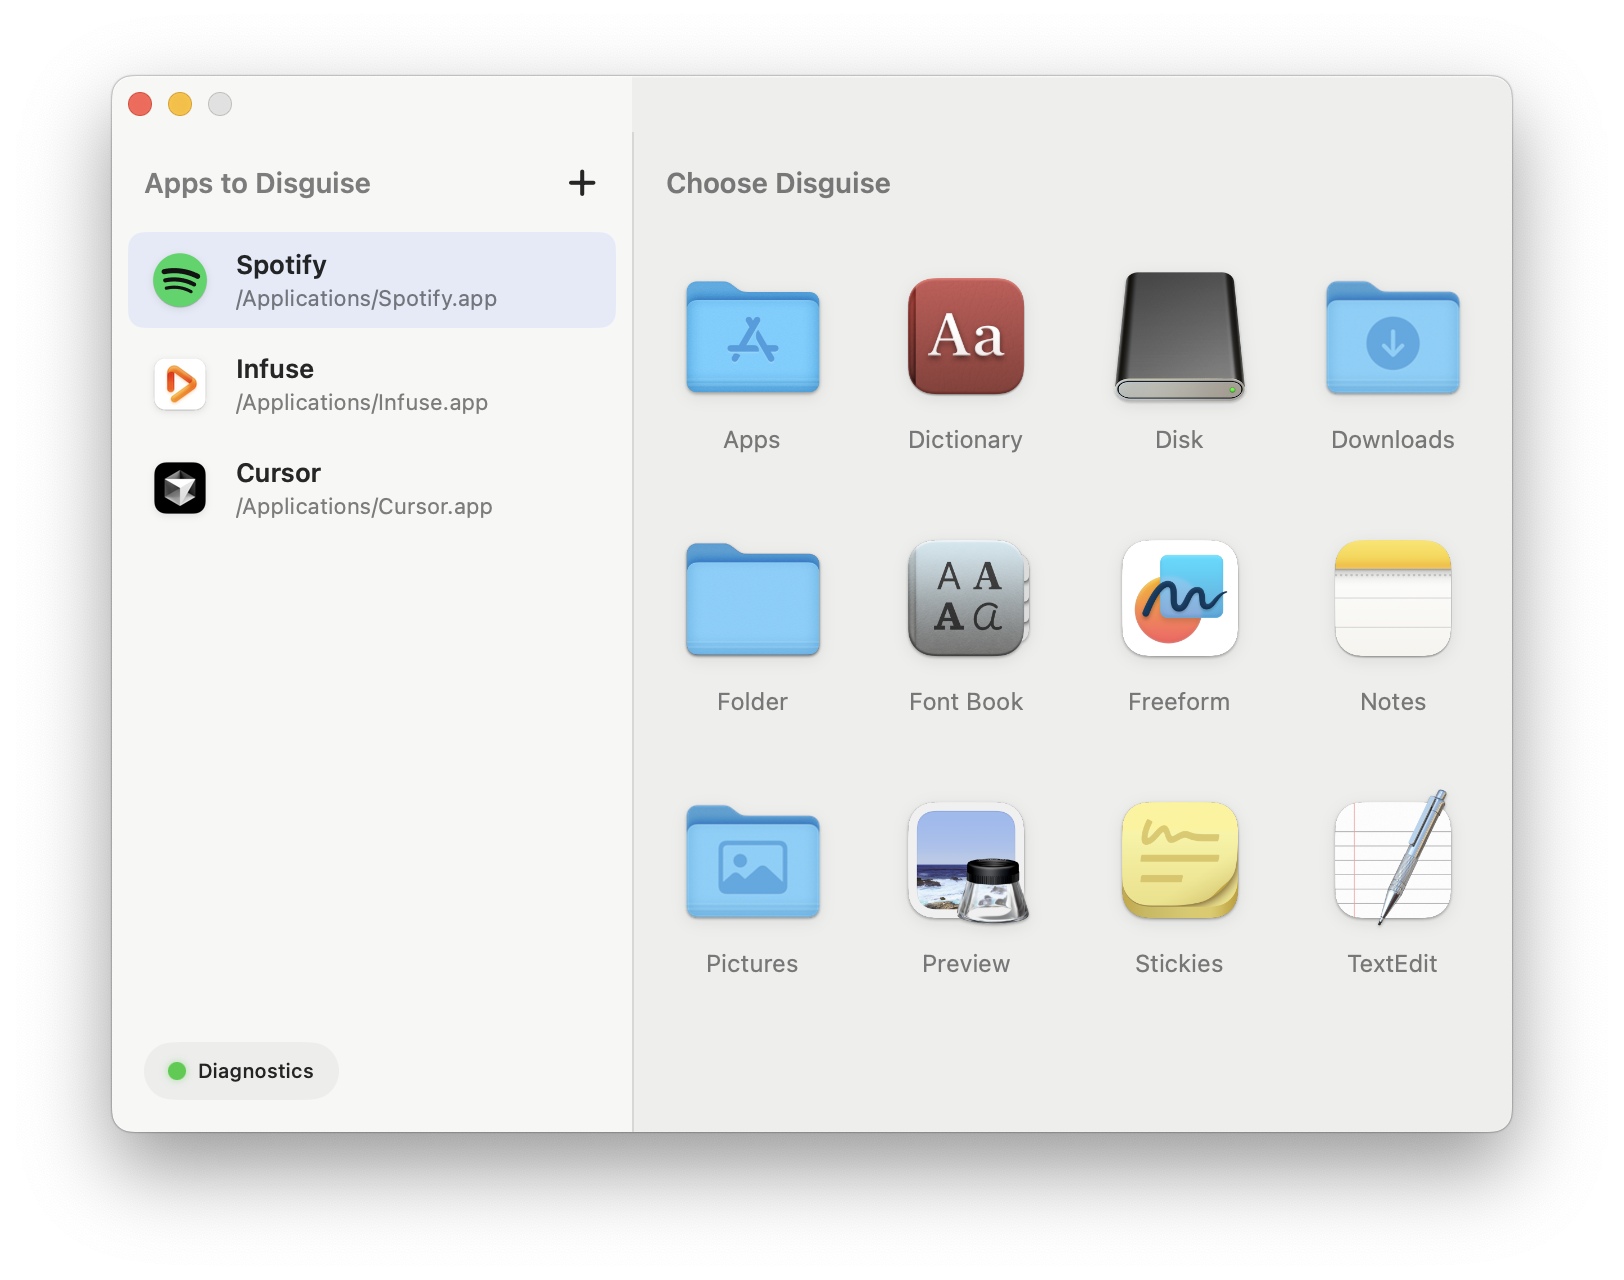The image size is (1624, 1280).
Task: Click the Notes label text
Action: click(x=1393, y=702)
